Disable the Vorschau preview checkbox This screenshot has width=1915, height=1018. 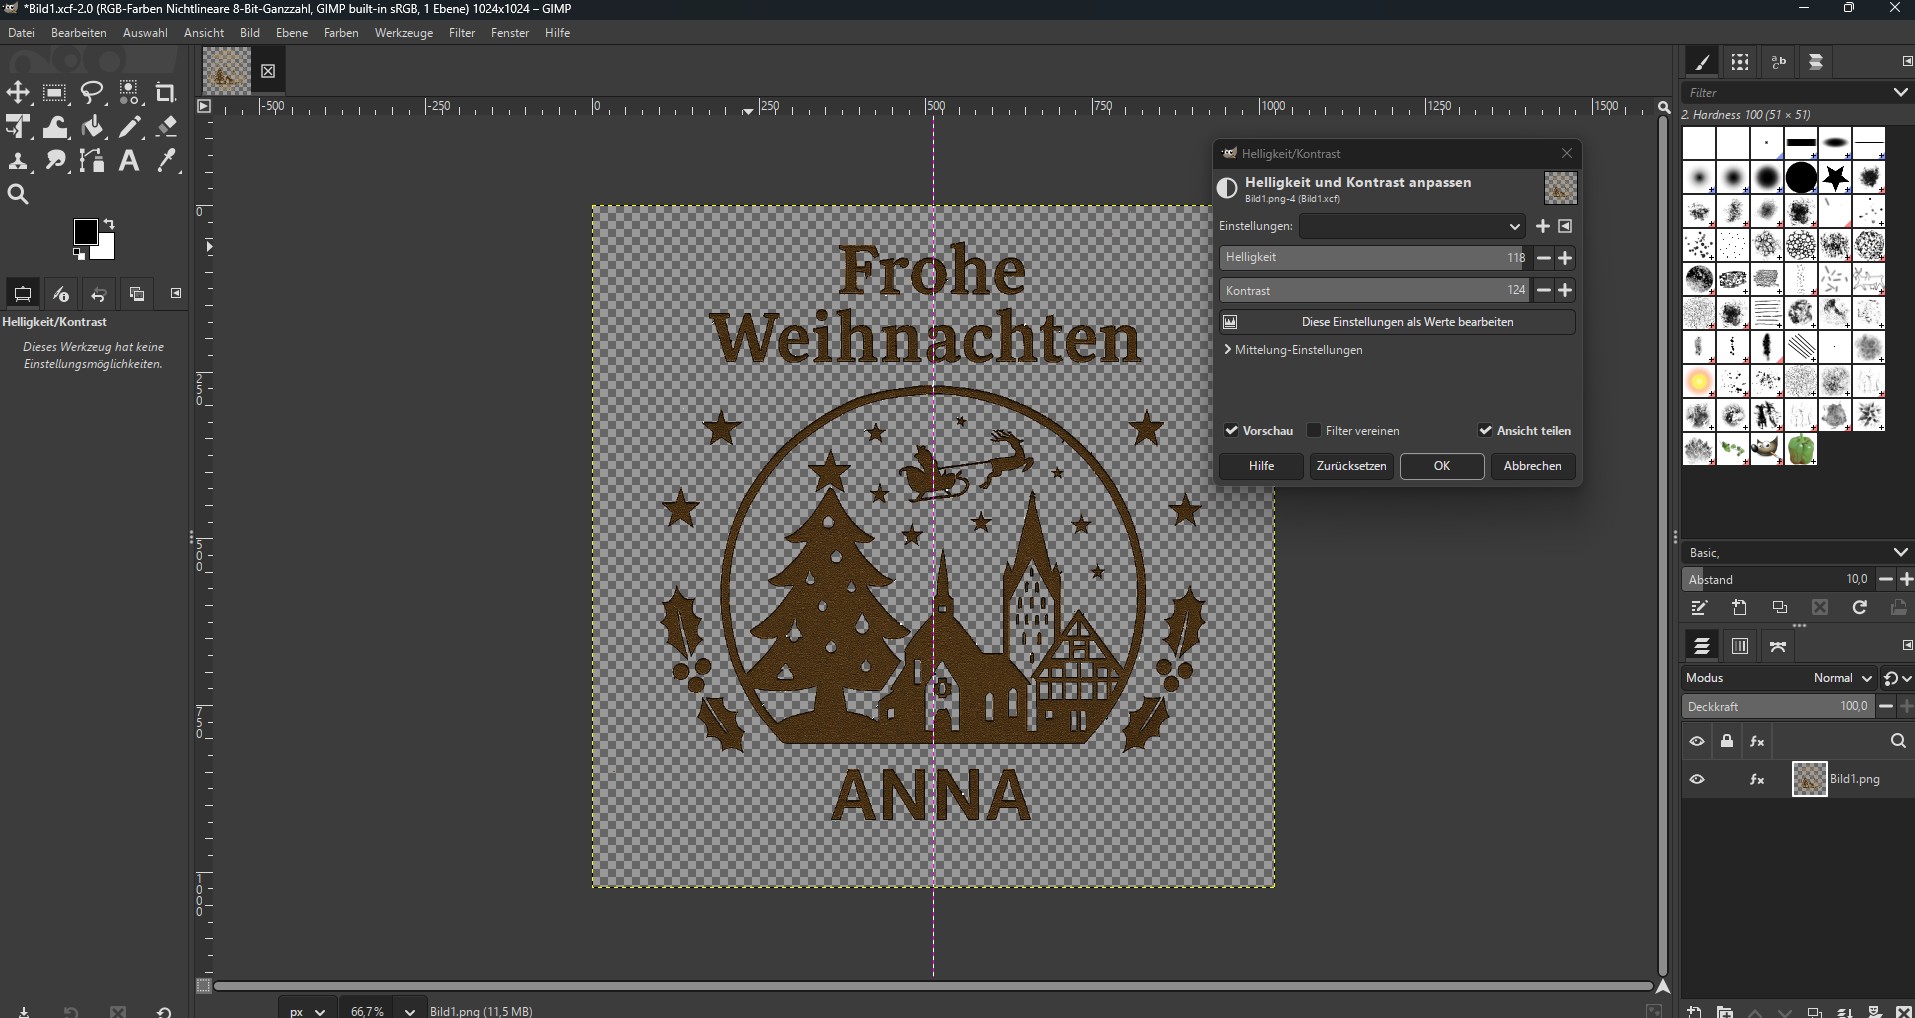tap(1232, 431)
